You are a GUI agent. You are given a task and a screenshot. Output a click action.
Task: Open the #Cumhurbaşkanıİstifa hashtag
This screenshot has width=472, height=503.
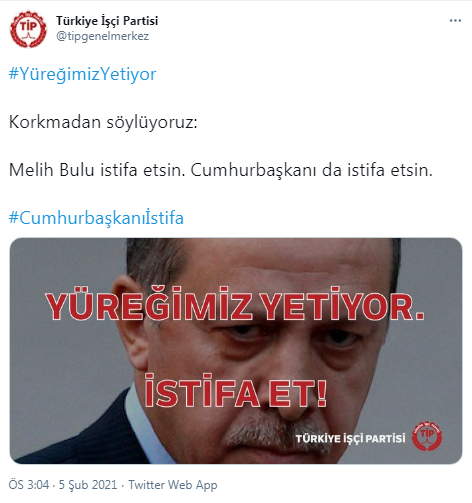[x=96, y=218]
